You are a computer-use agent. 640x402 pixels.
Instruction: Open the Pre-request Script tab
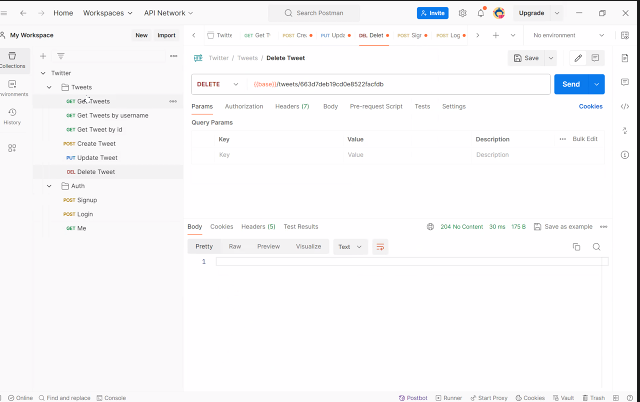coord(376,107)
